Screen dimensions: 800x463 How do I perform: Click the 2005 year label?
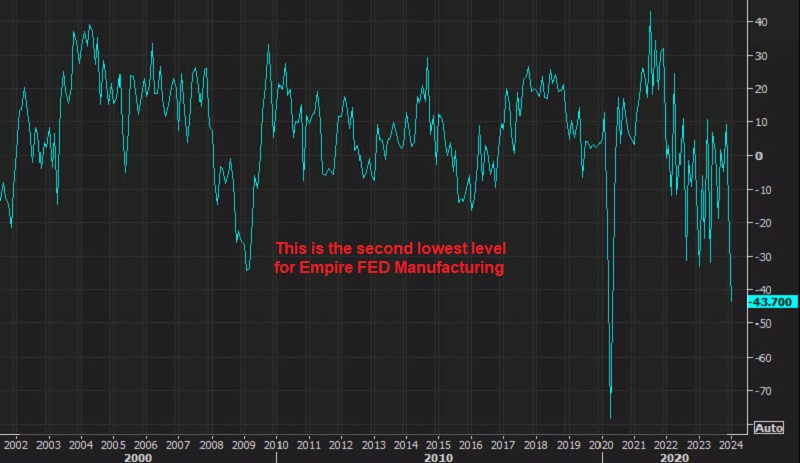pyautogui.click(x=113, y=445)
